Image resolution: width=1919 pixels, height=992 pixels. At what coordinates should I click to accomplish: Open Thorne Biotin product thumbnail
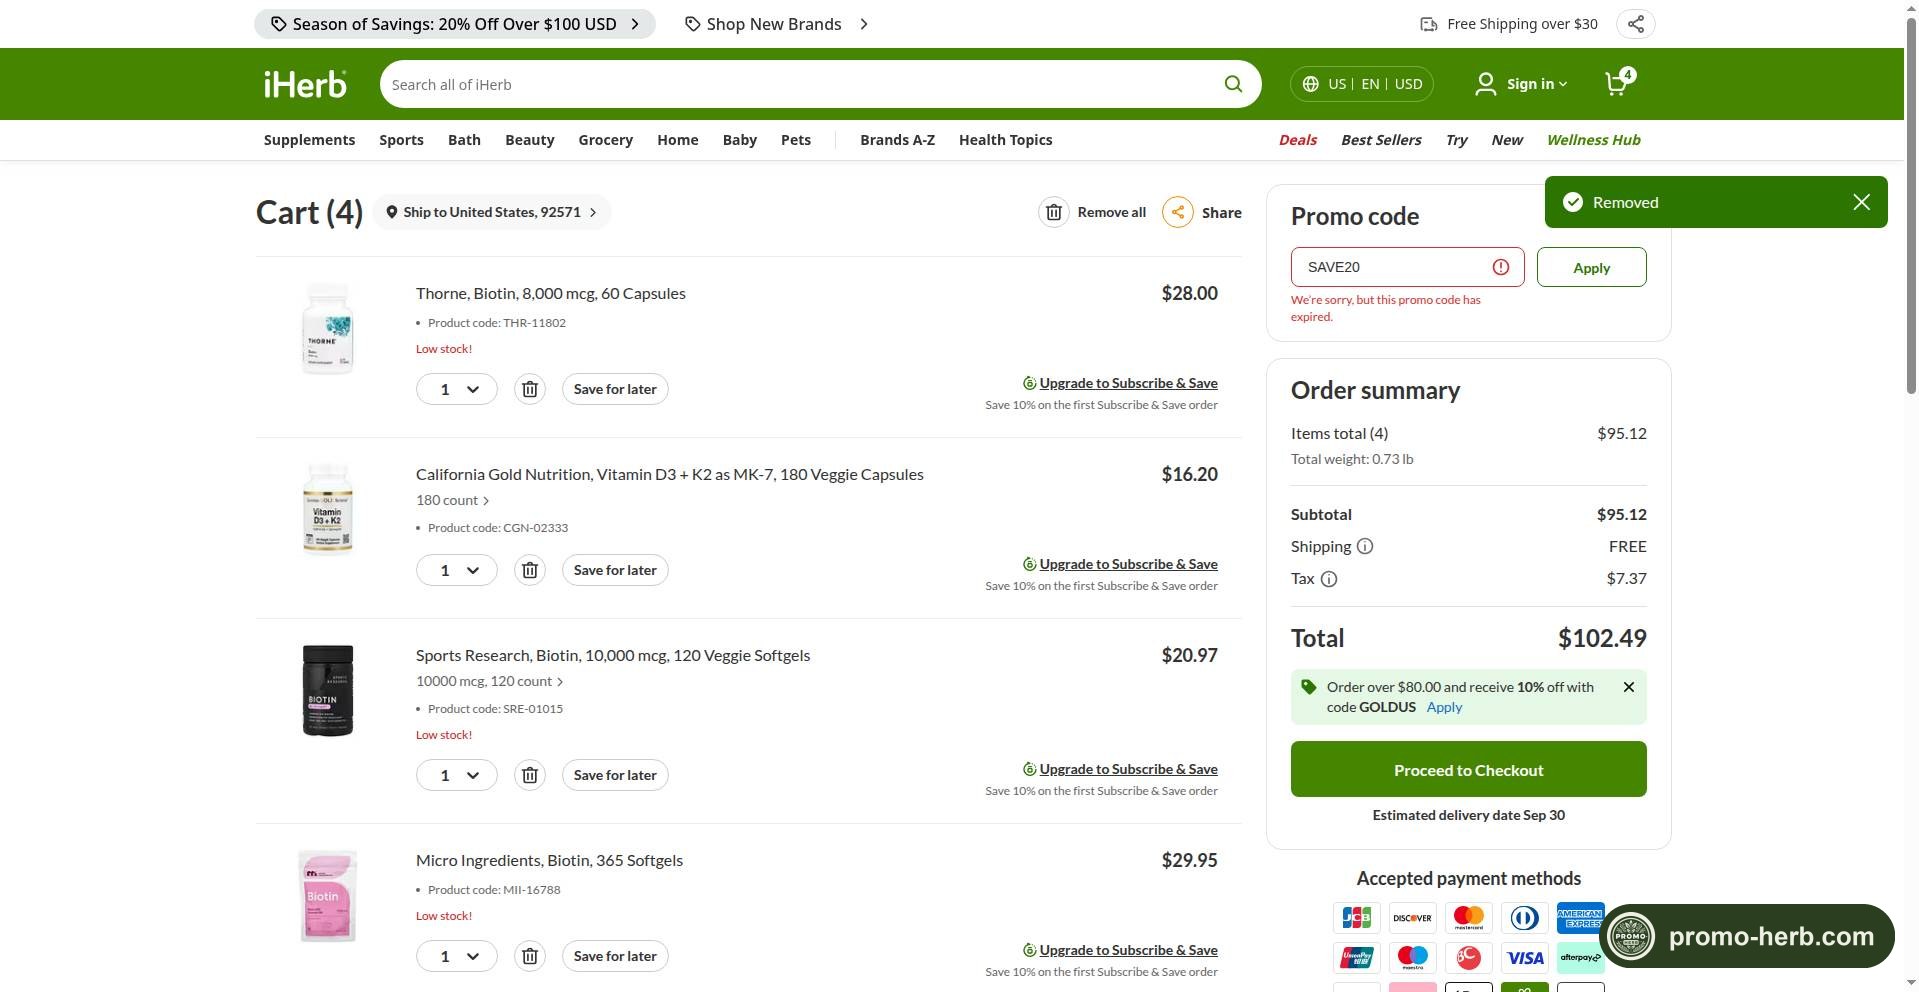pos(328,329)
